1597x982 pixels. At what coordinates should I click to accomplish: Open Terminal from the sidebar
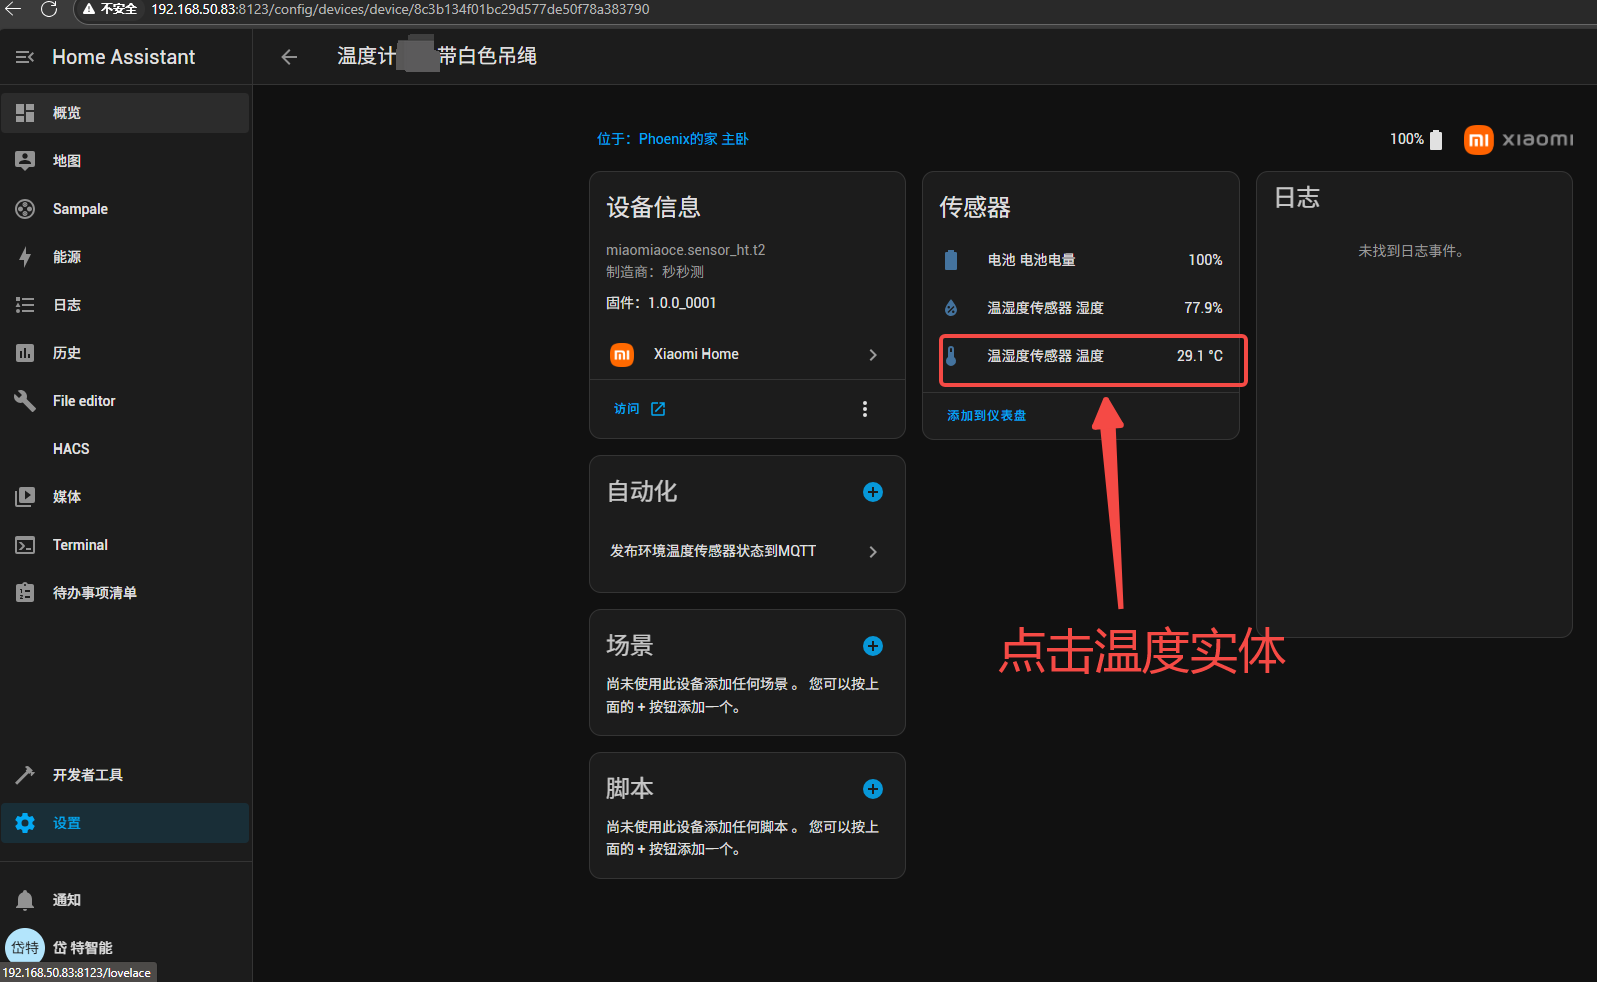(80, 545)
